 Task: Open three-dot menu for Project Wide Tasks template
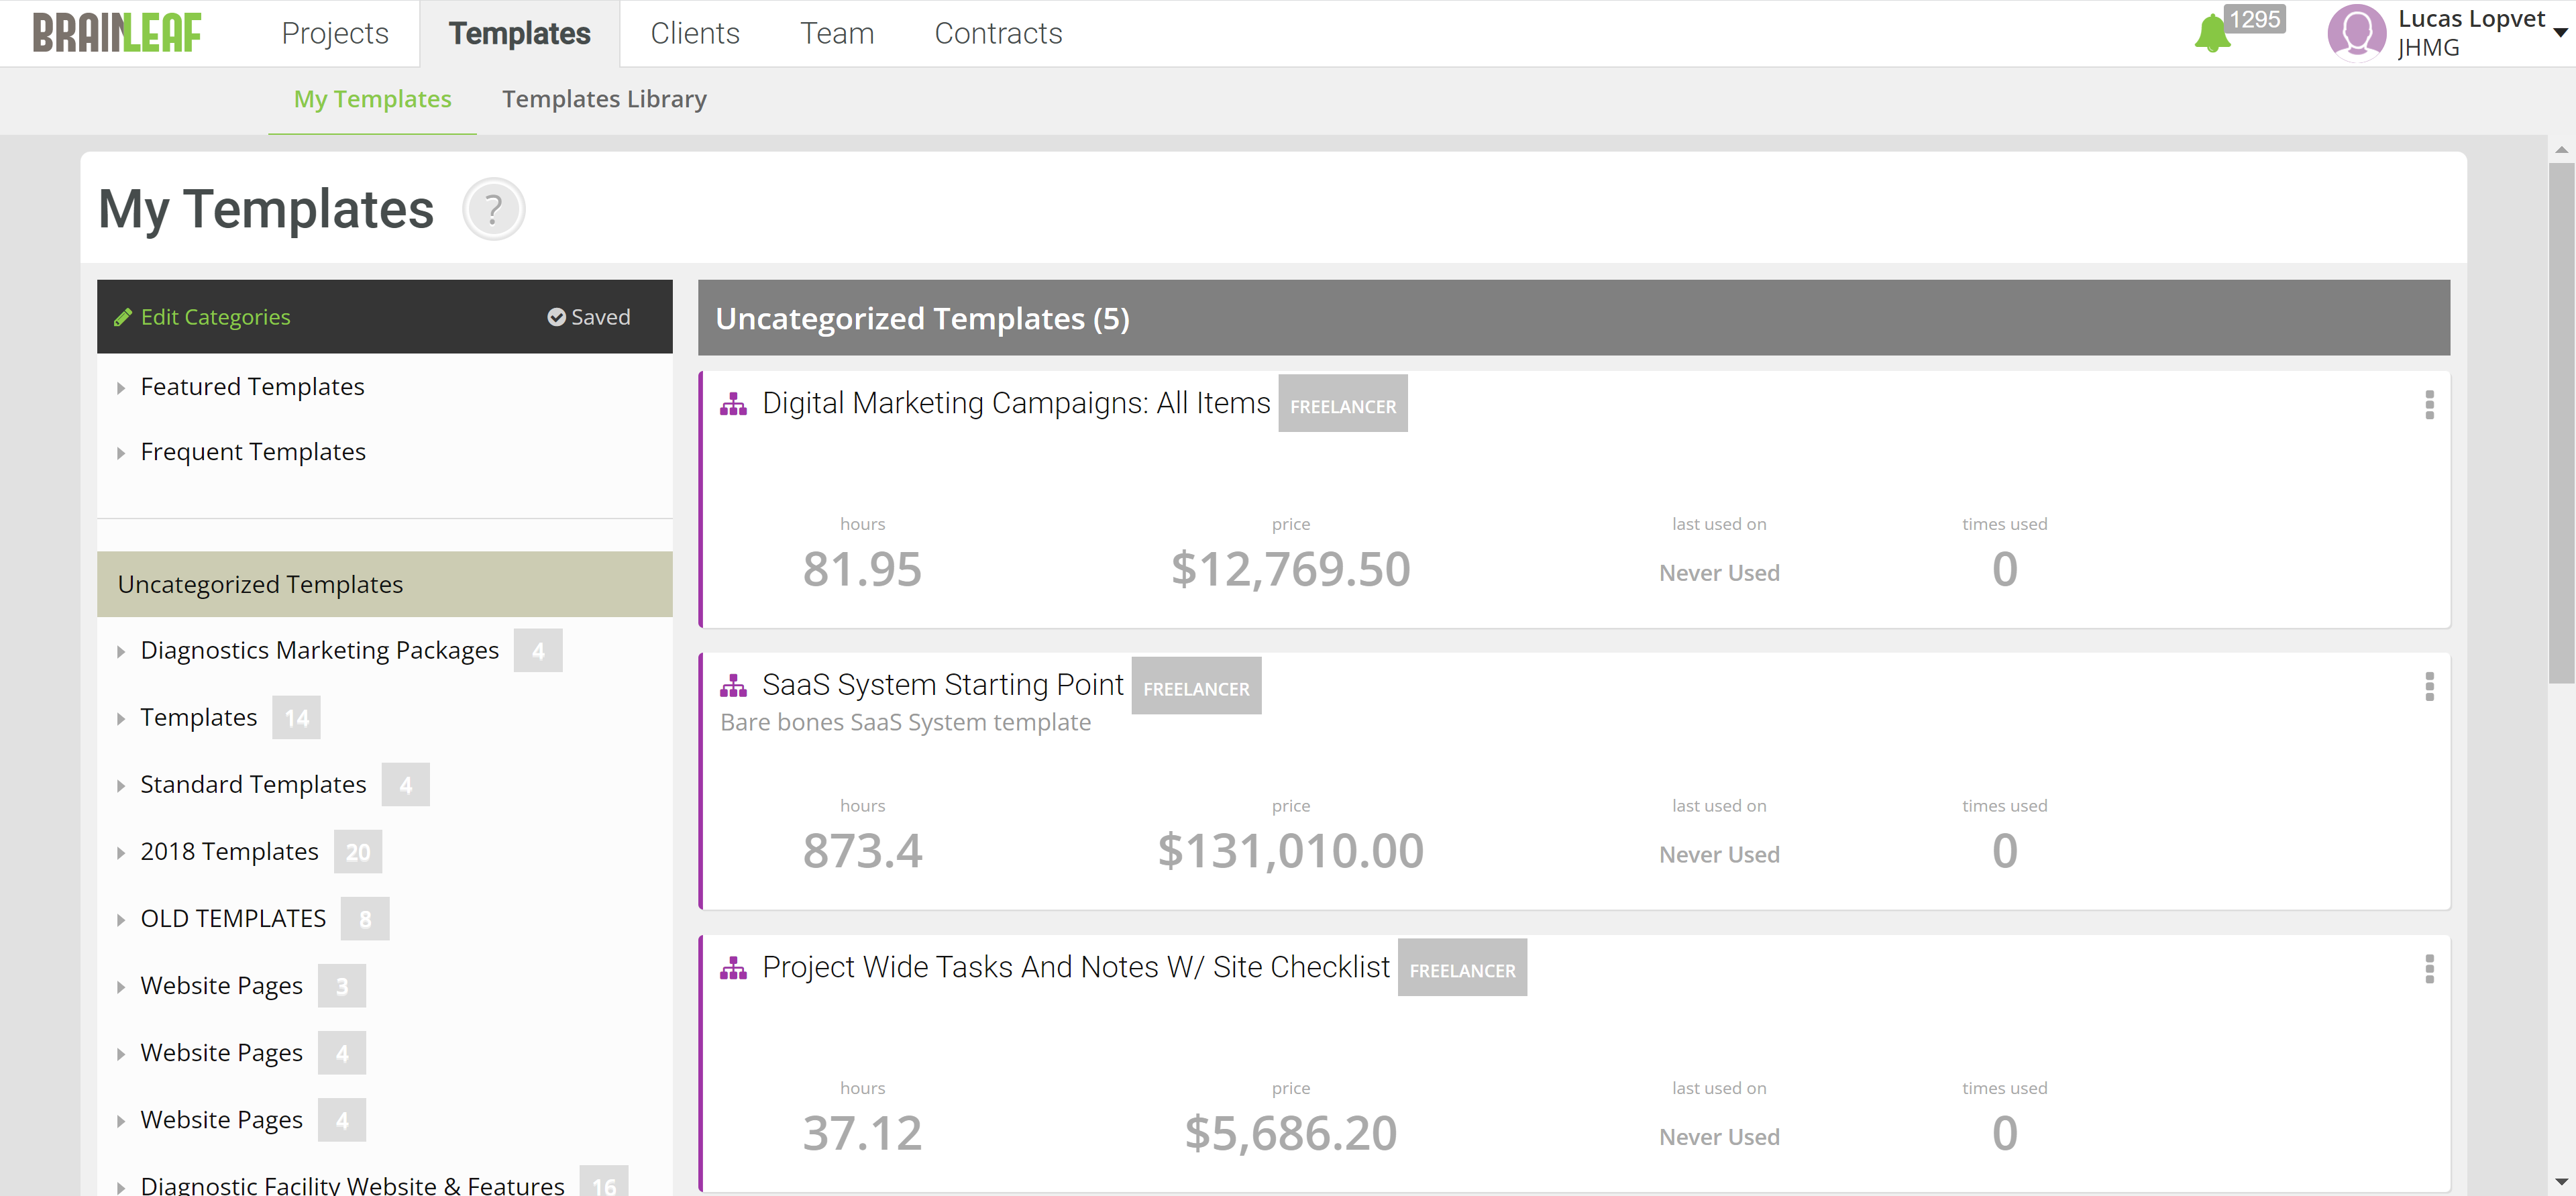pos(2429,969)
